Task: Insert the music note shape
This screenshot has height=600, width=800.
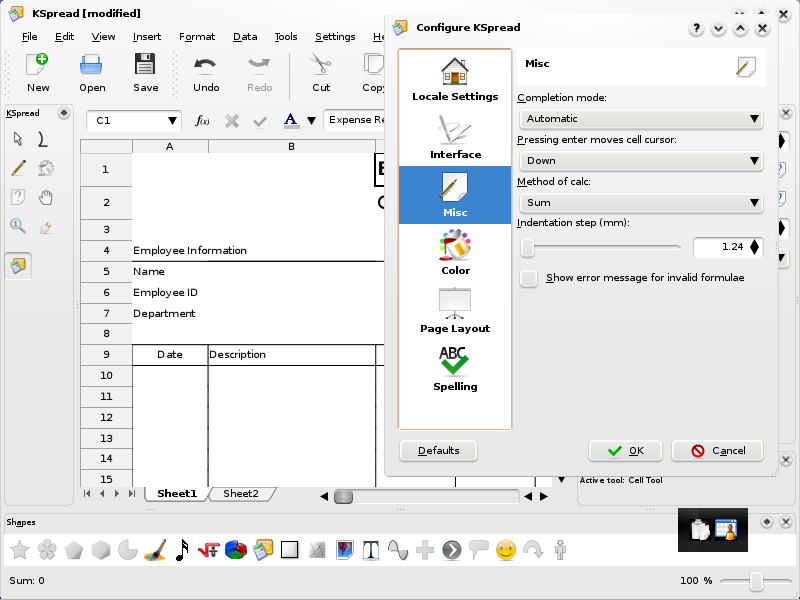Action: [182, 550]
